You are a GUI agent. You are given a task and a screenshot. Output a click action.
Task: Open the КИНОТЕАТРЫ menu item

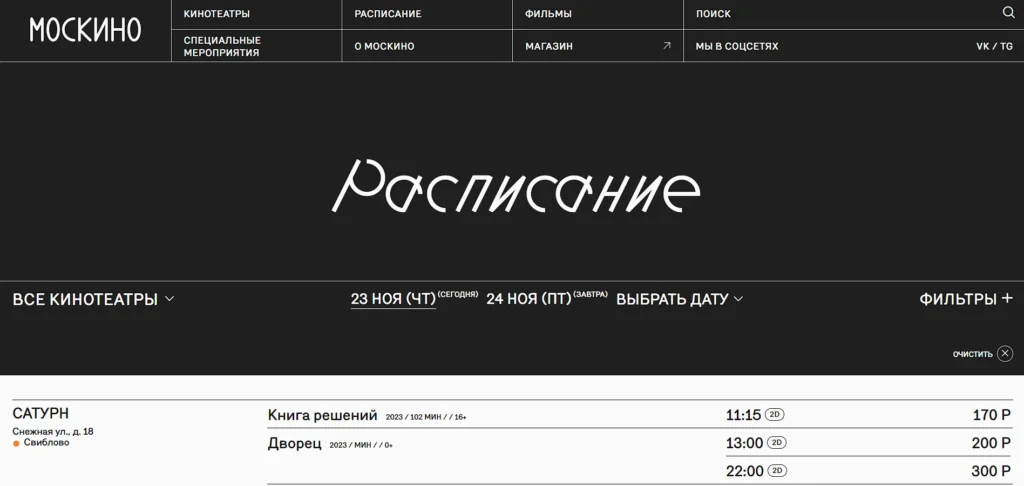(216, 14)
